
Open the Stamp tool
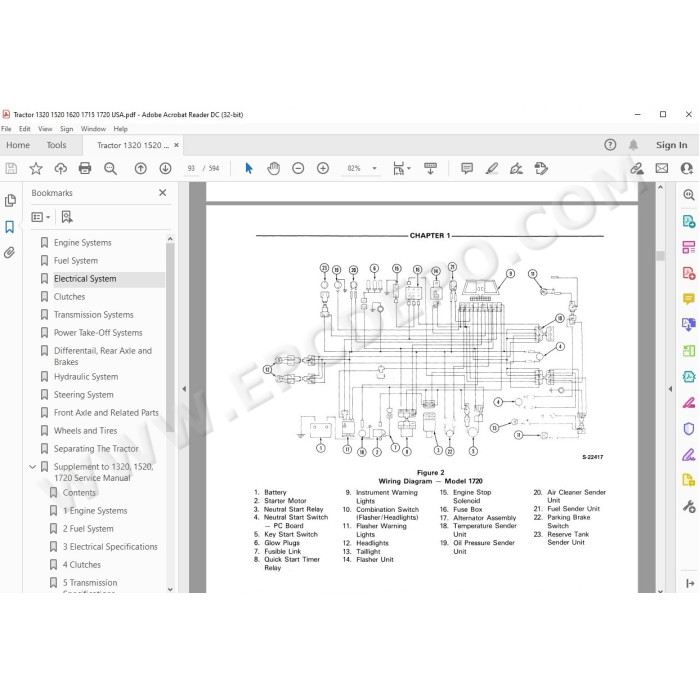tap(541, 168)
